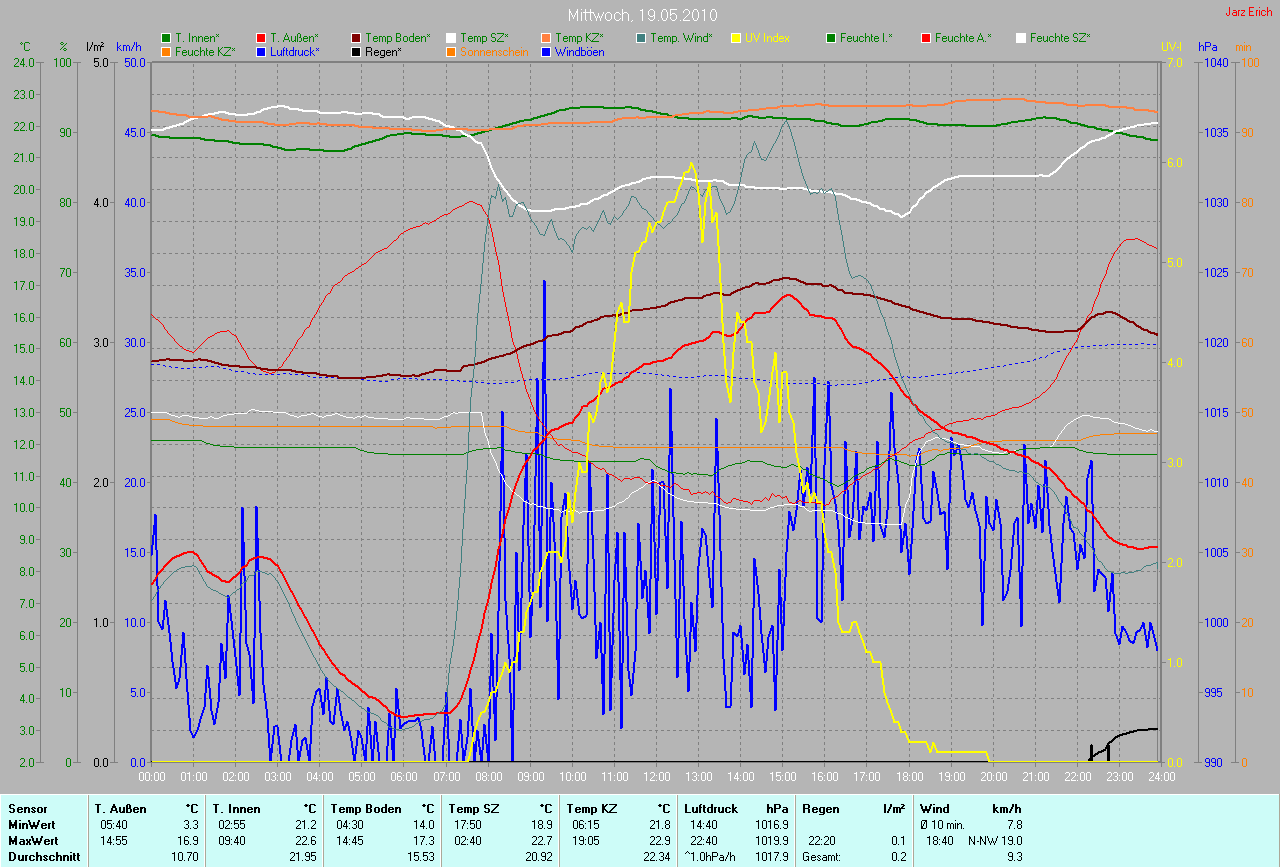Select the "Temp SZ*" legend label
This screenshot has width=1280, height=867.
483,38
